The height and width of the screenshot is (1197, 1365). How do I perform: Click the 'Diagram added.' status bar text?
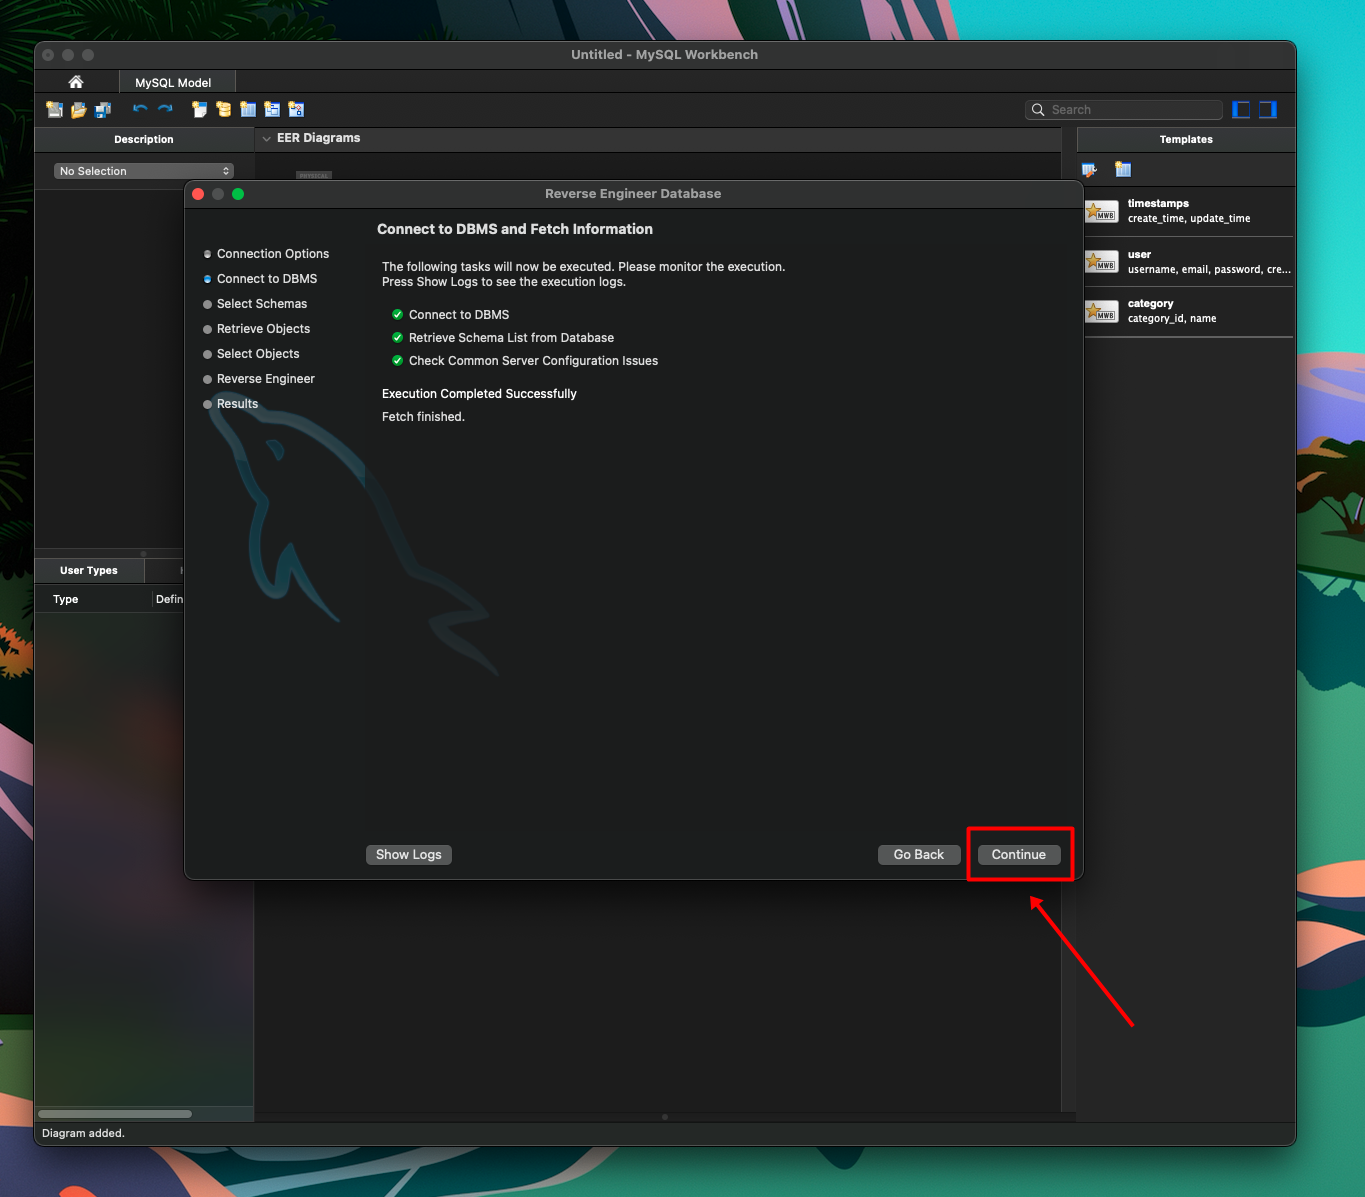[83, 1133]
